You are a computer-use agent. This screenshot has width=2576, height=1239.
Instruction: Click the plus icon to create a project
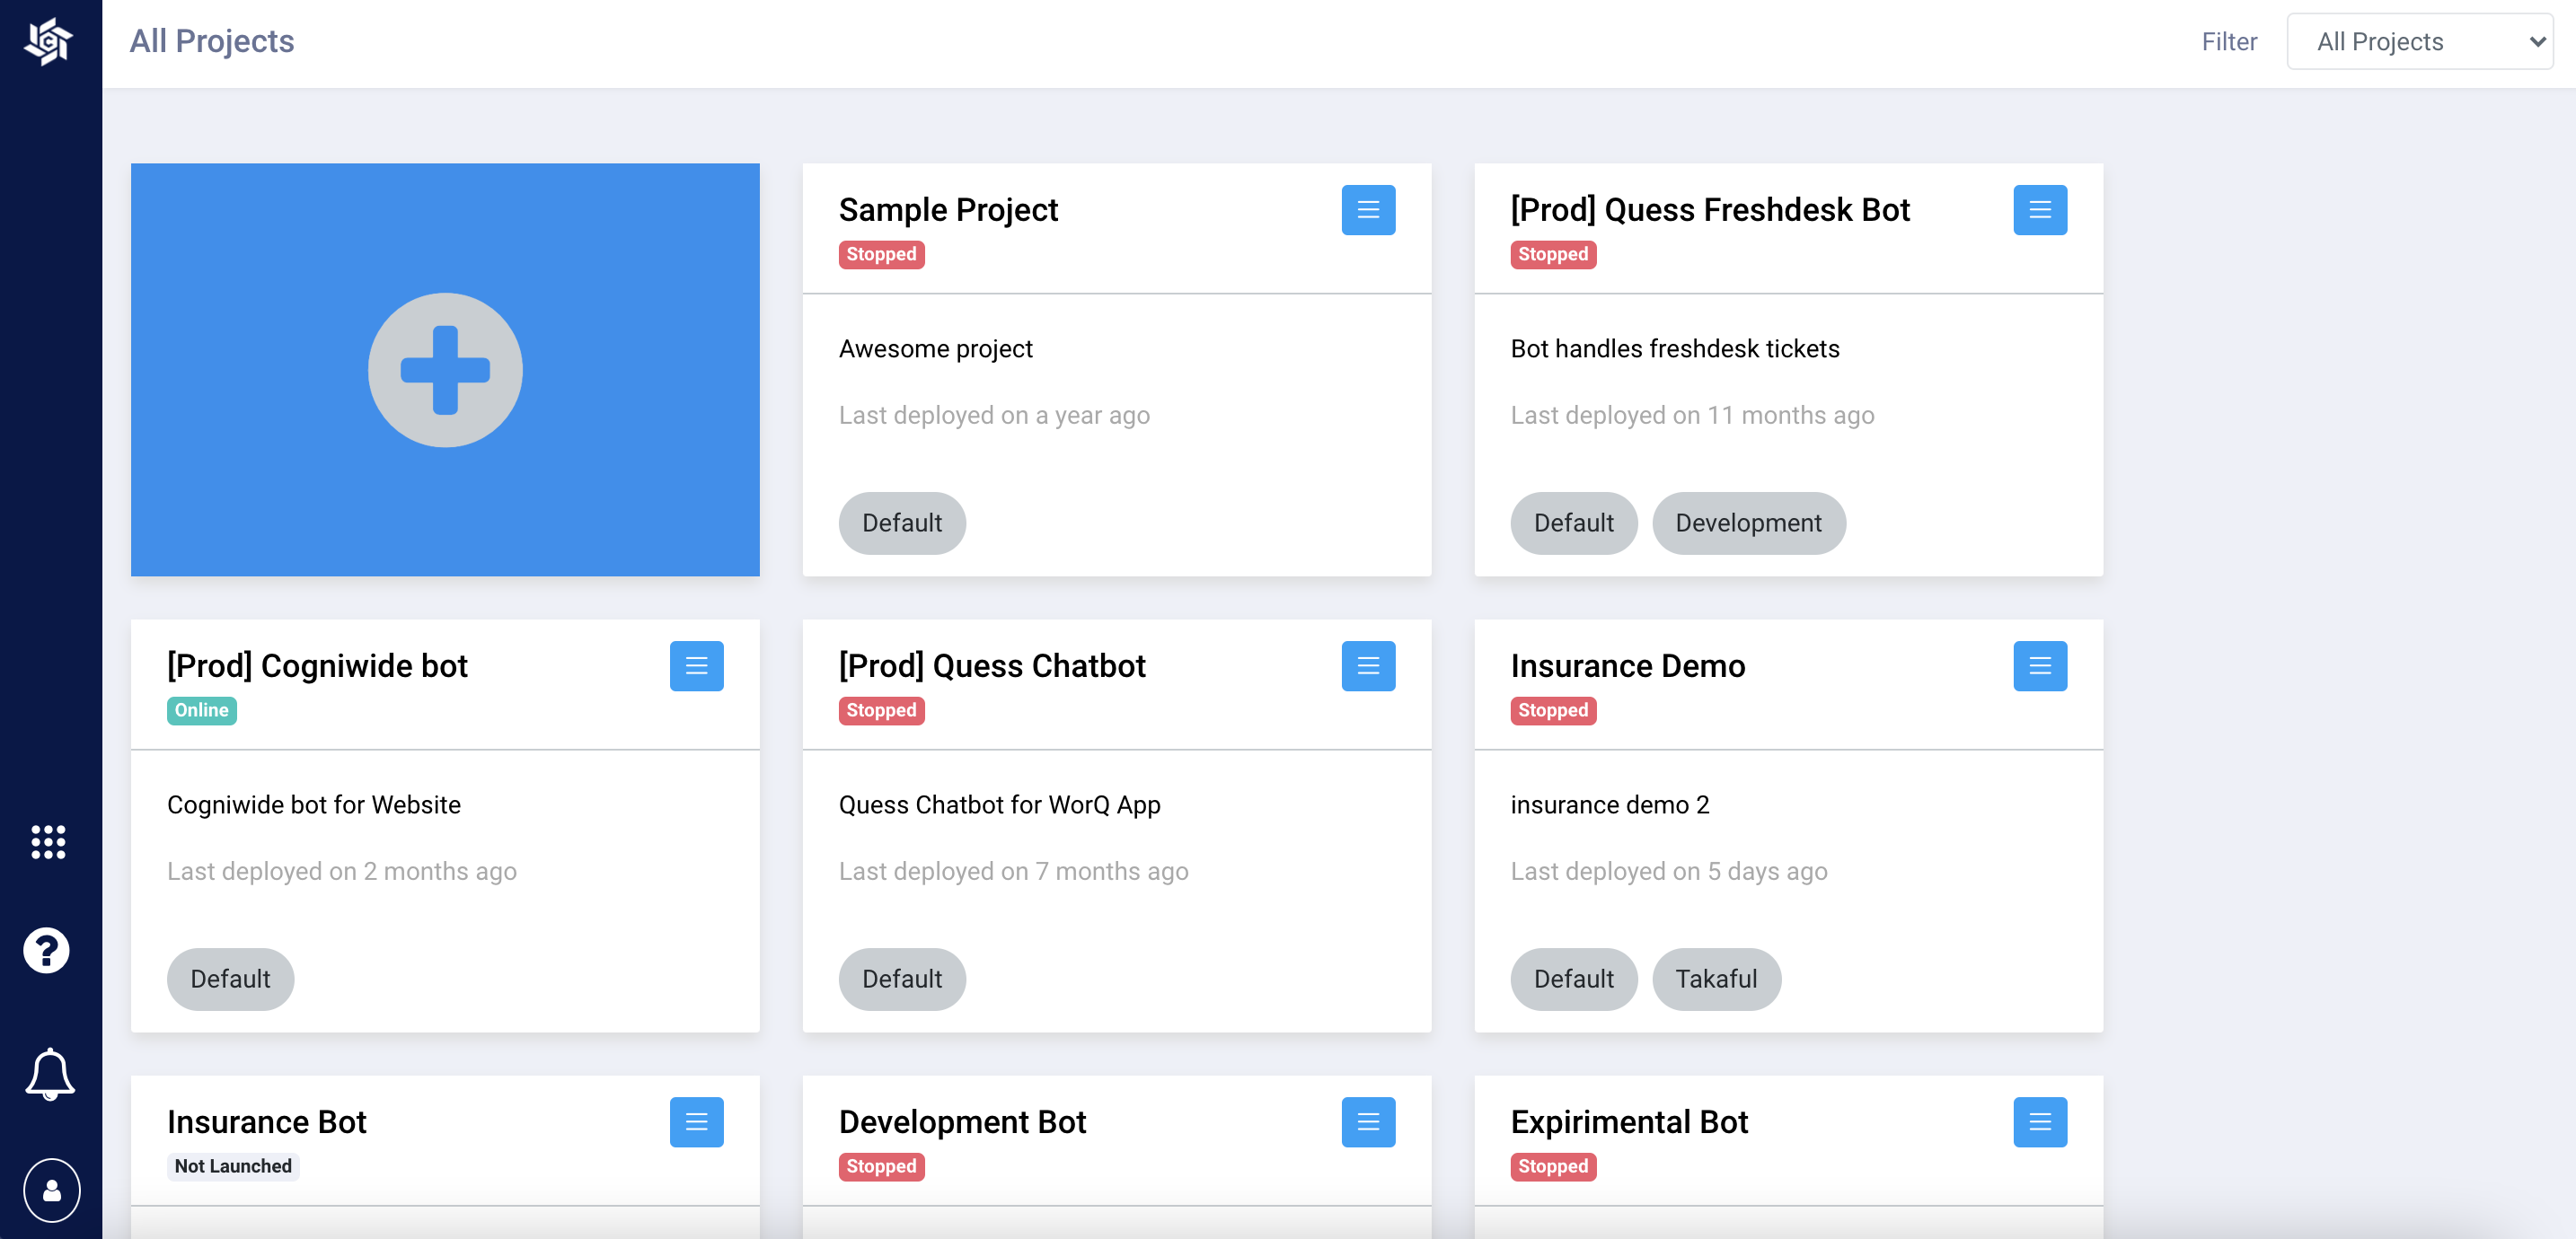[445, 370]
